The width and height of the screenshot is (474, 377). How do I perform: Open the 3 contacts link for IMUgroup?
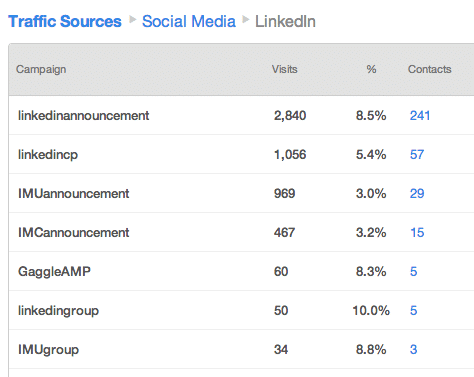click(413, 349)
